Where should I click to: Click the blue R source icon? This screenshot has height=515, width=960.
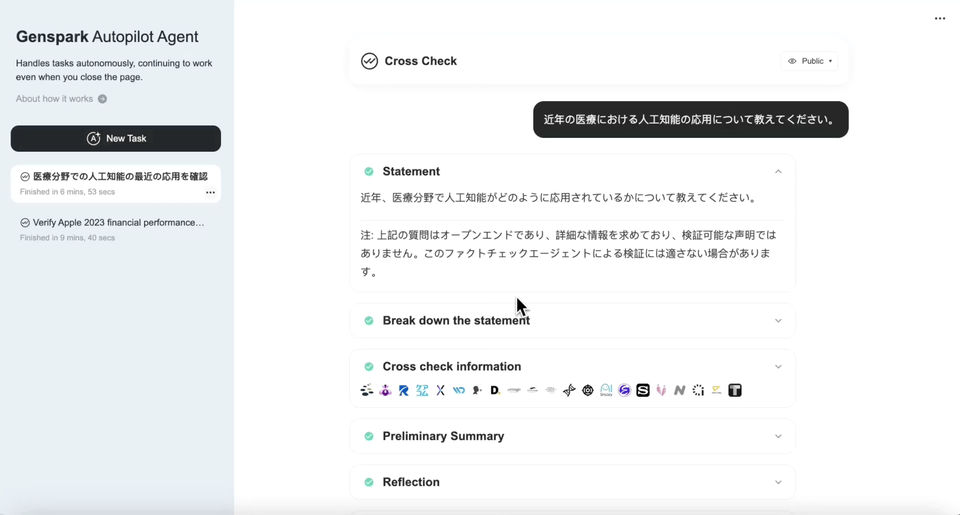[403, 390]
